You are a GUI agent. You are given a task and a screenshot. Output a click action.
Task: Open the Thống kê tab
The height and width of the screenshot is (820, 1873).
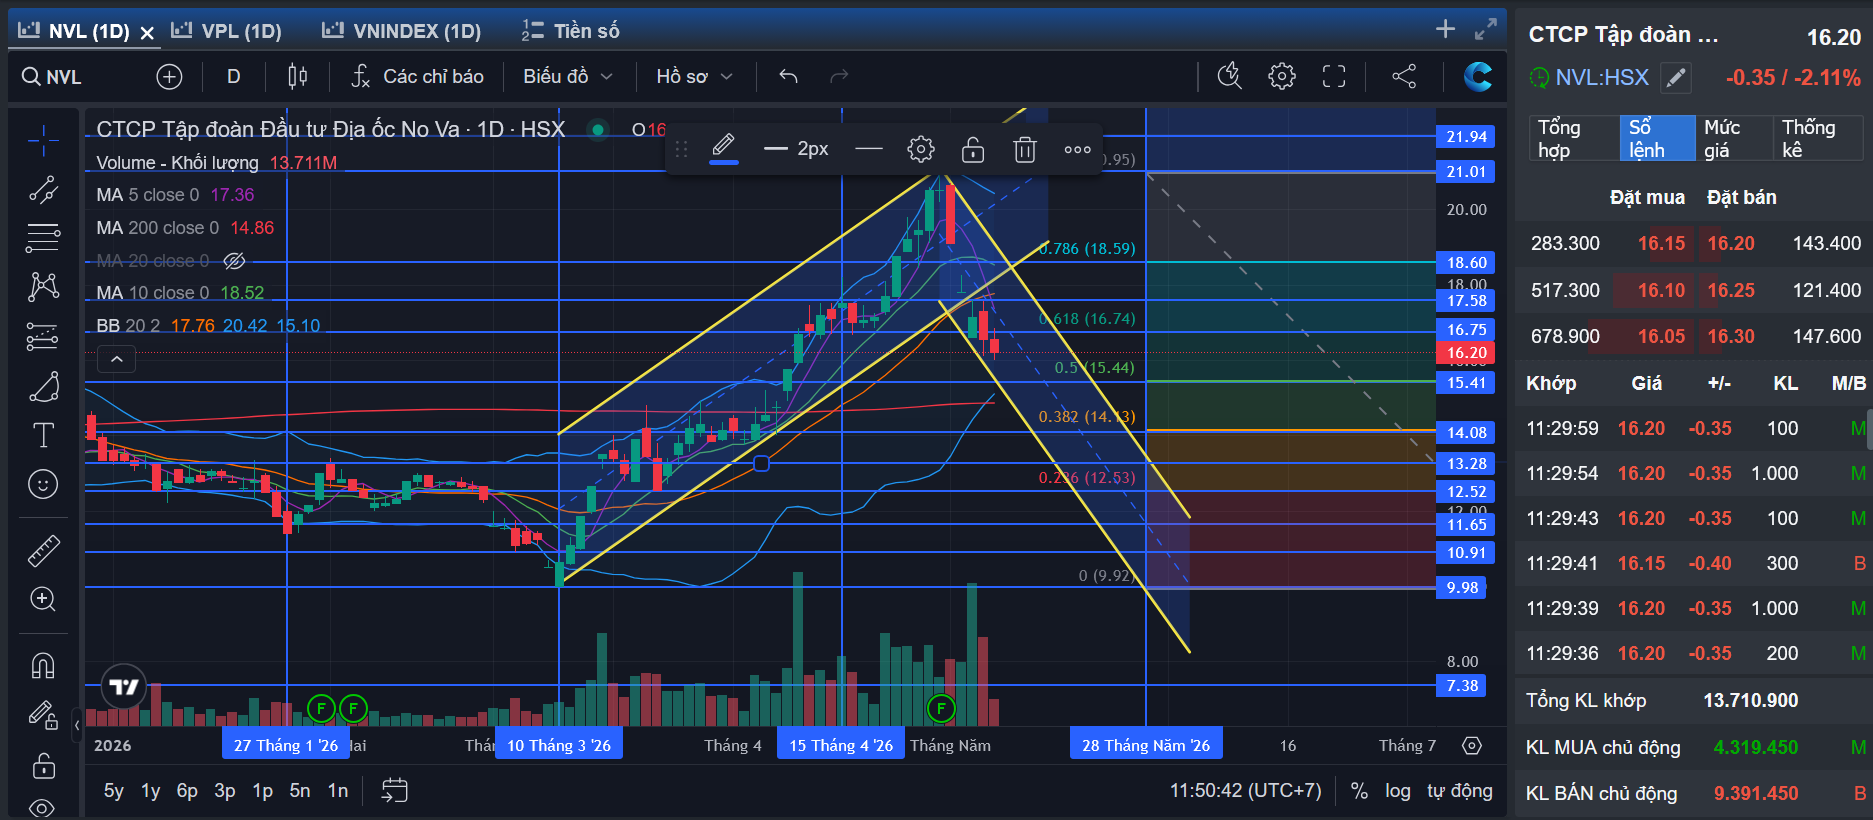coord(1817,138)
